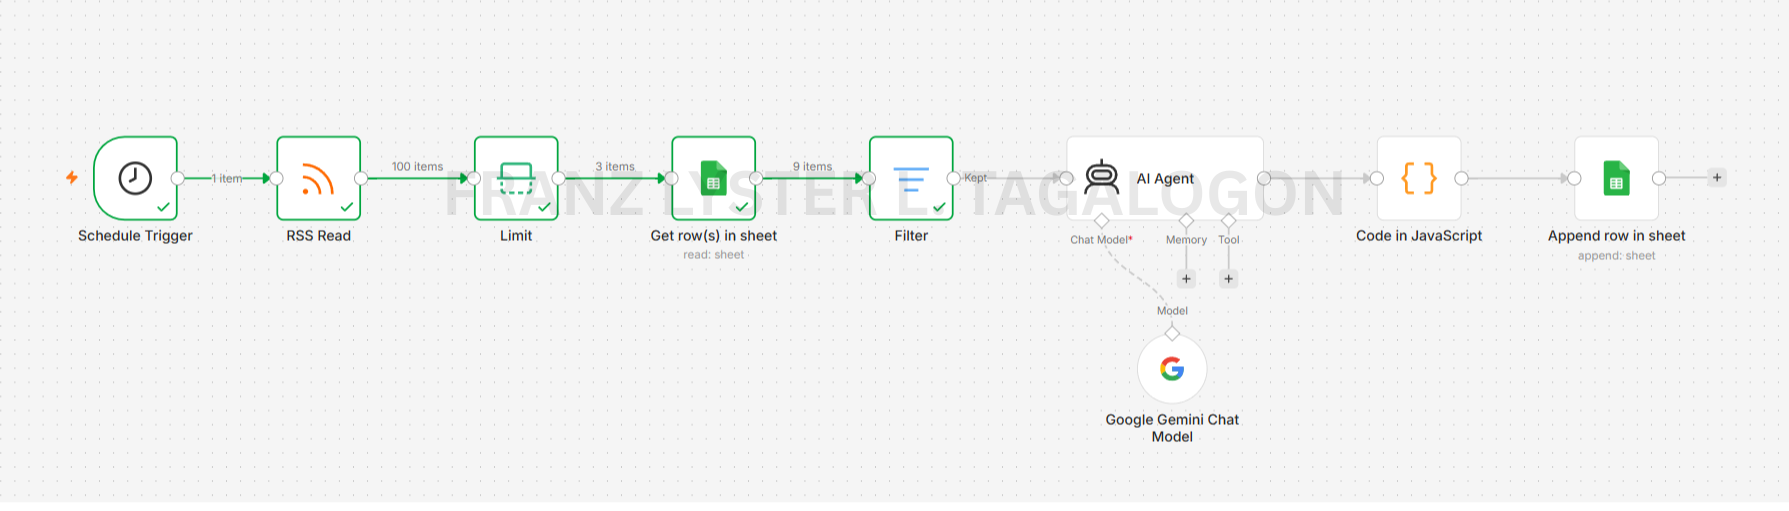Viewport: 1789px width, 511px height.
Task: Click the Memory connector diamond on AI Agent
Action: click(x=1186, y=220)
